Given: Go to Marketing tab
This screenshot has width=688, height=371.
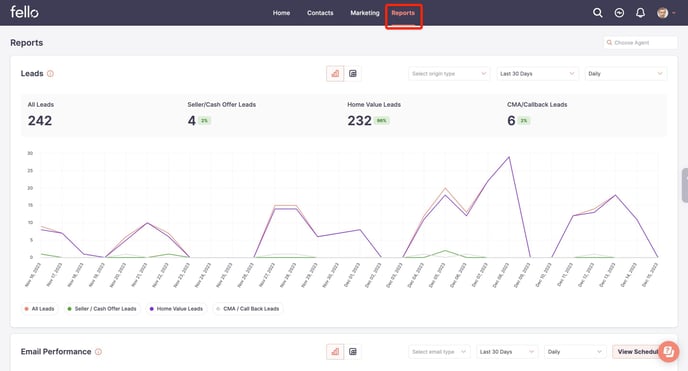Looking at the screenshot, I should 365,13.
